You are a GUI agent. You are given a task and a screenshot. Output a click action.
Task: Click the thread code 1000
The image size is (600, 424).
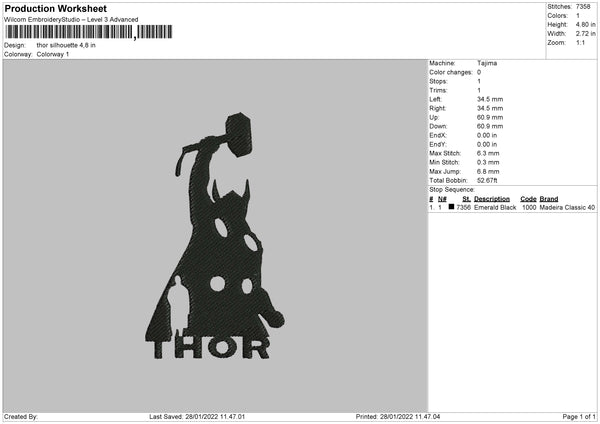[529, 207]
